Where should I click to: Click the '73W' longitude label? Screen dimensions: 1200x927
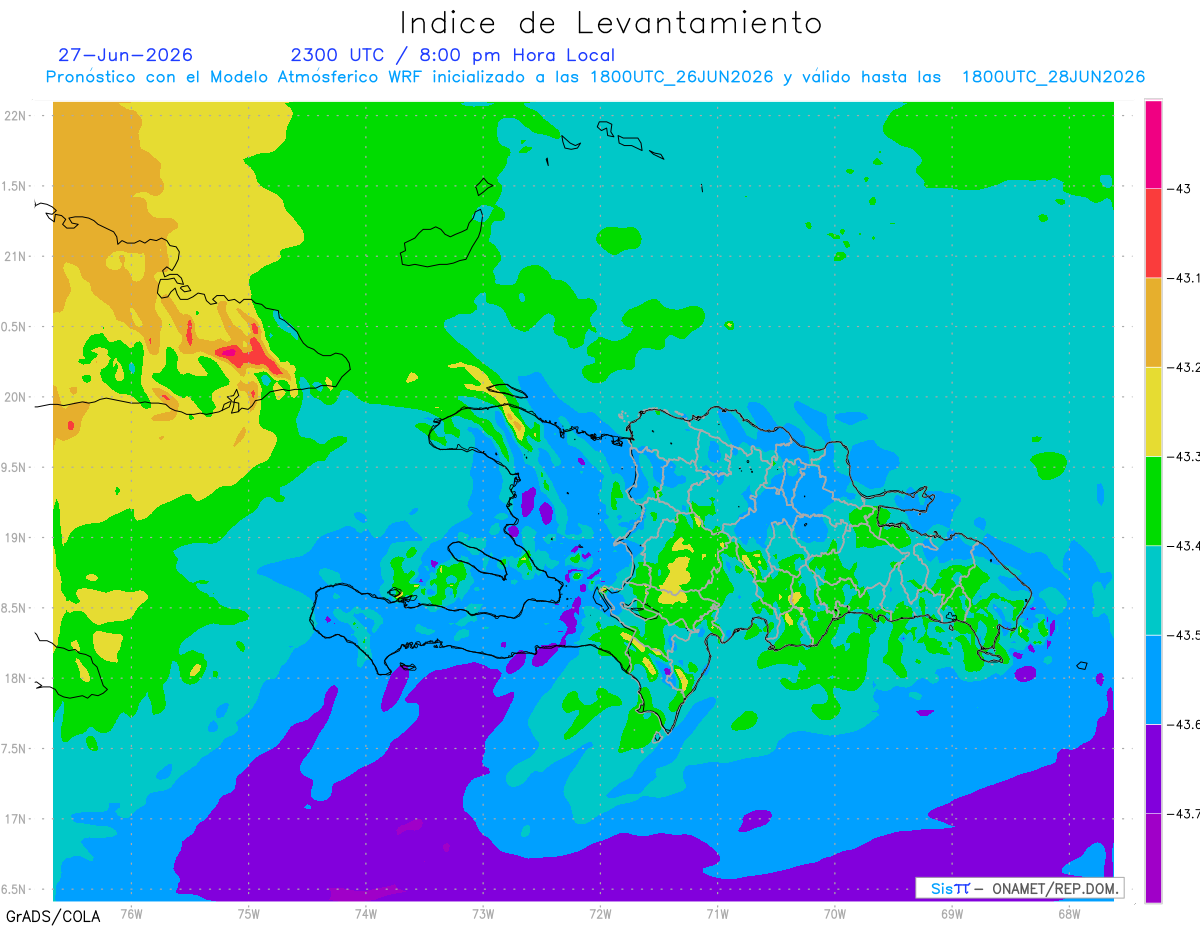pyautogui.click(x=483, y=913)
